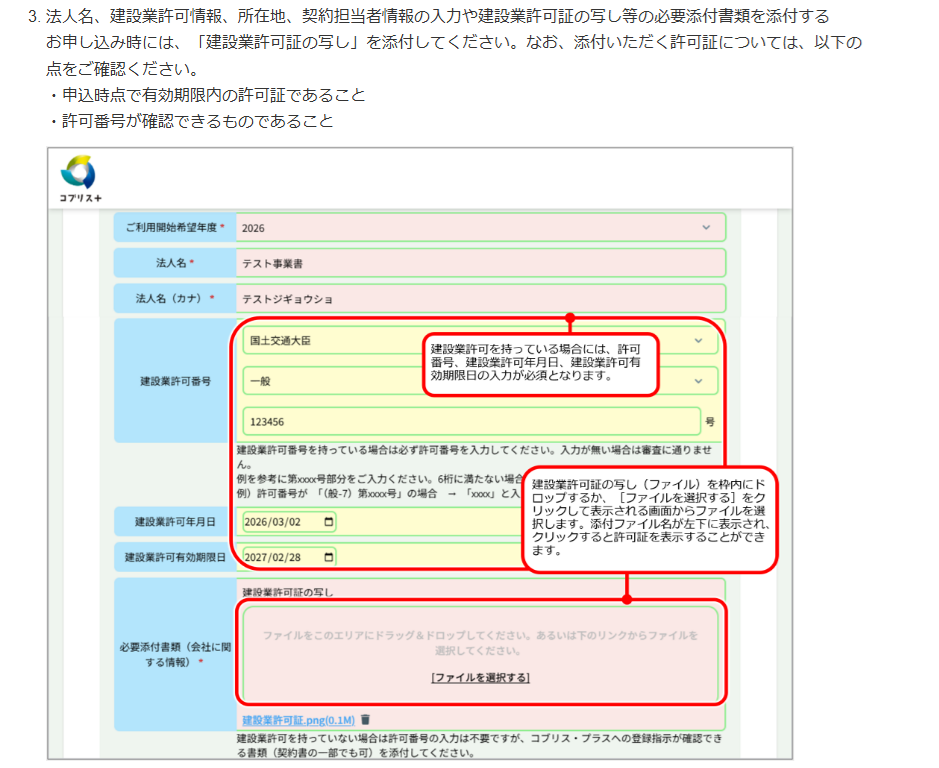The height and width of the screenshot is (768, 939).
Task: Open calendar picker for 建設業許可年月日
Action: point(327,522)
